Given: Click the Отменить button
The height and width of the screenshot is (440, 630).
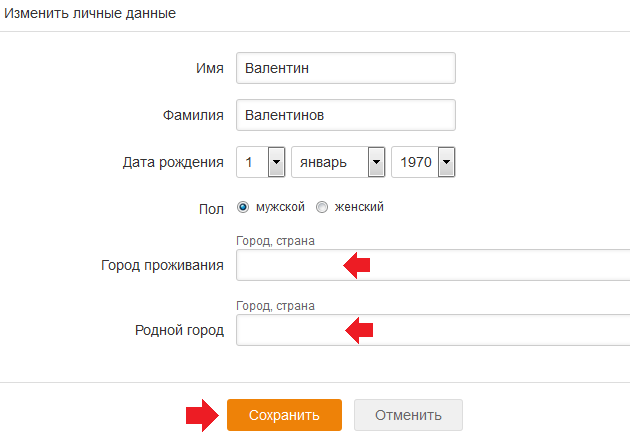Looking at the screenshot, I should pyautogui.click(x=408, y=415).
